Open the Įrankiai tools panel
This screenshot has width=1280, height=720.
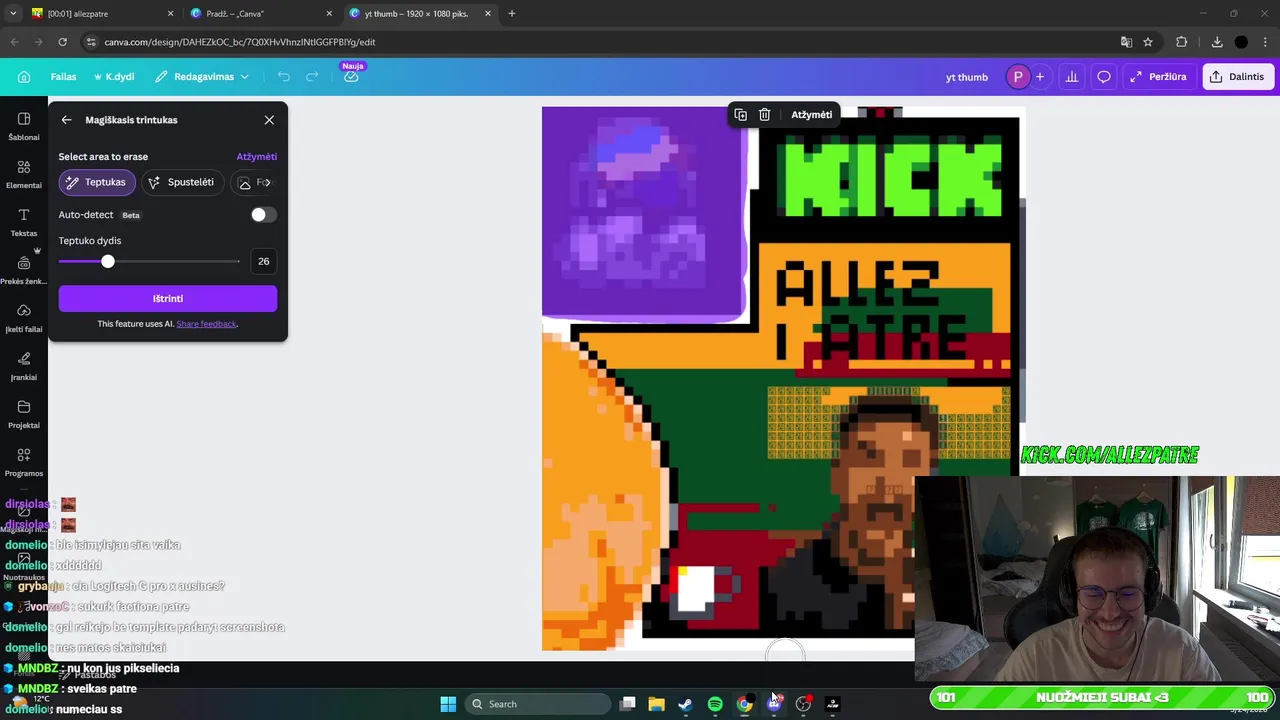(24, 366)
